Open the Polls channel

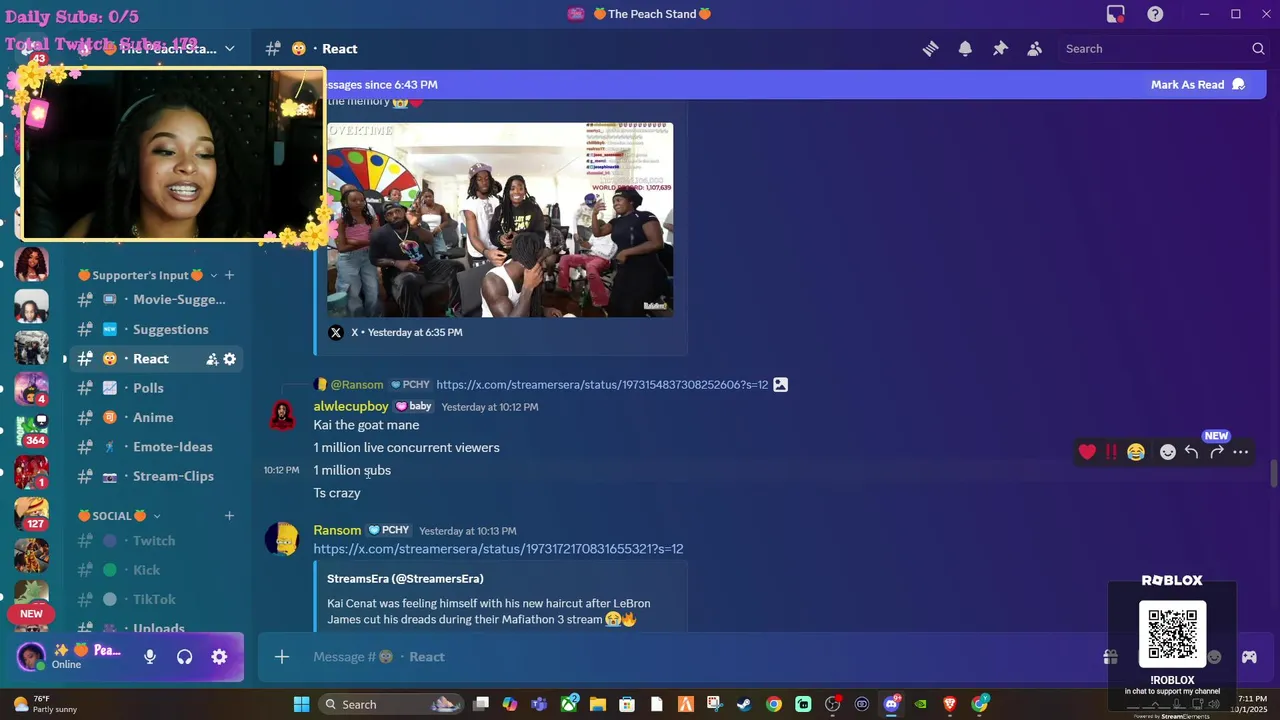pyautogui.click(x=156, y=388)
